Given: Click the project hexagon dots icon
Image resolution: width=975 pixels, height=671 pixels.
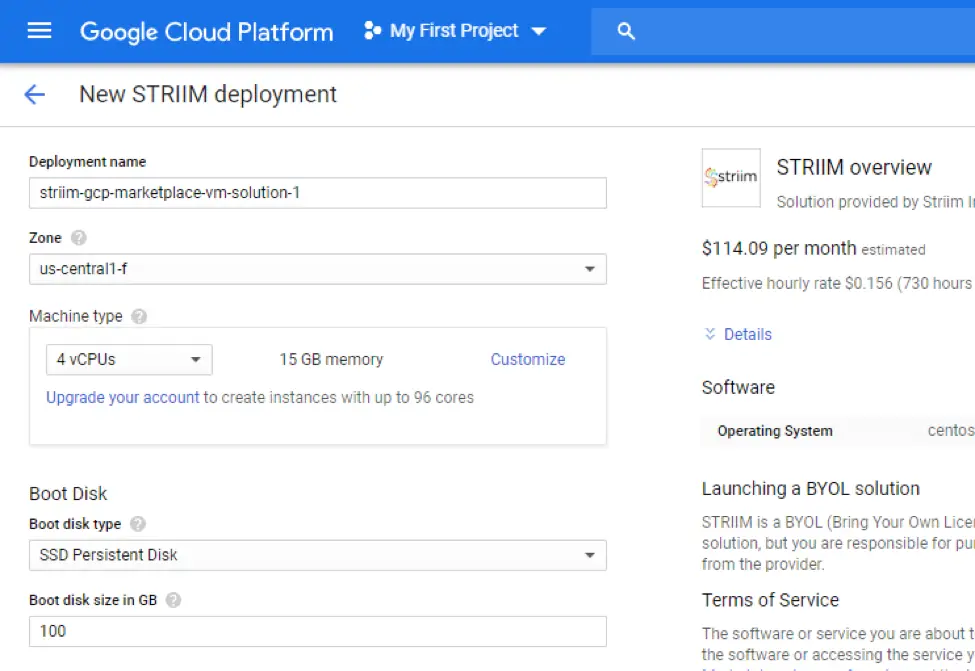Looking at the screenshot, I should point(372,31).
